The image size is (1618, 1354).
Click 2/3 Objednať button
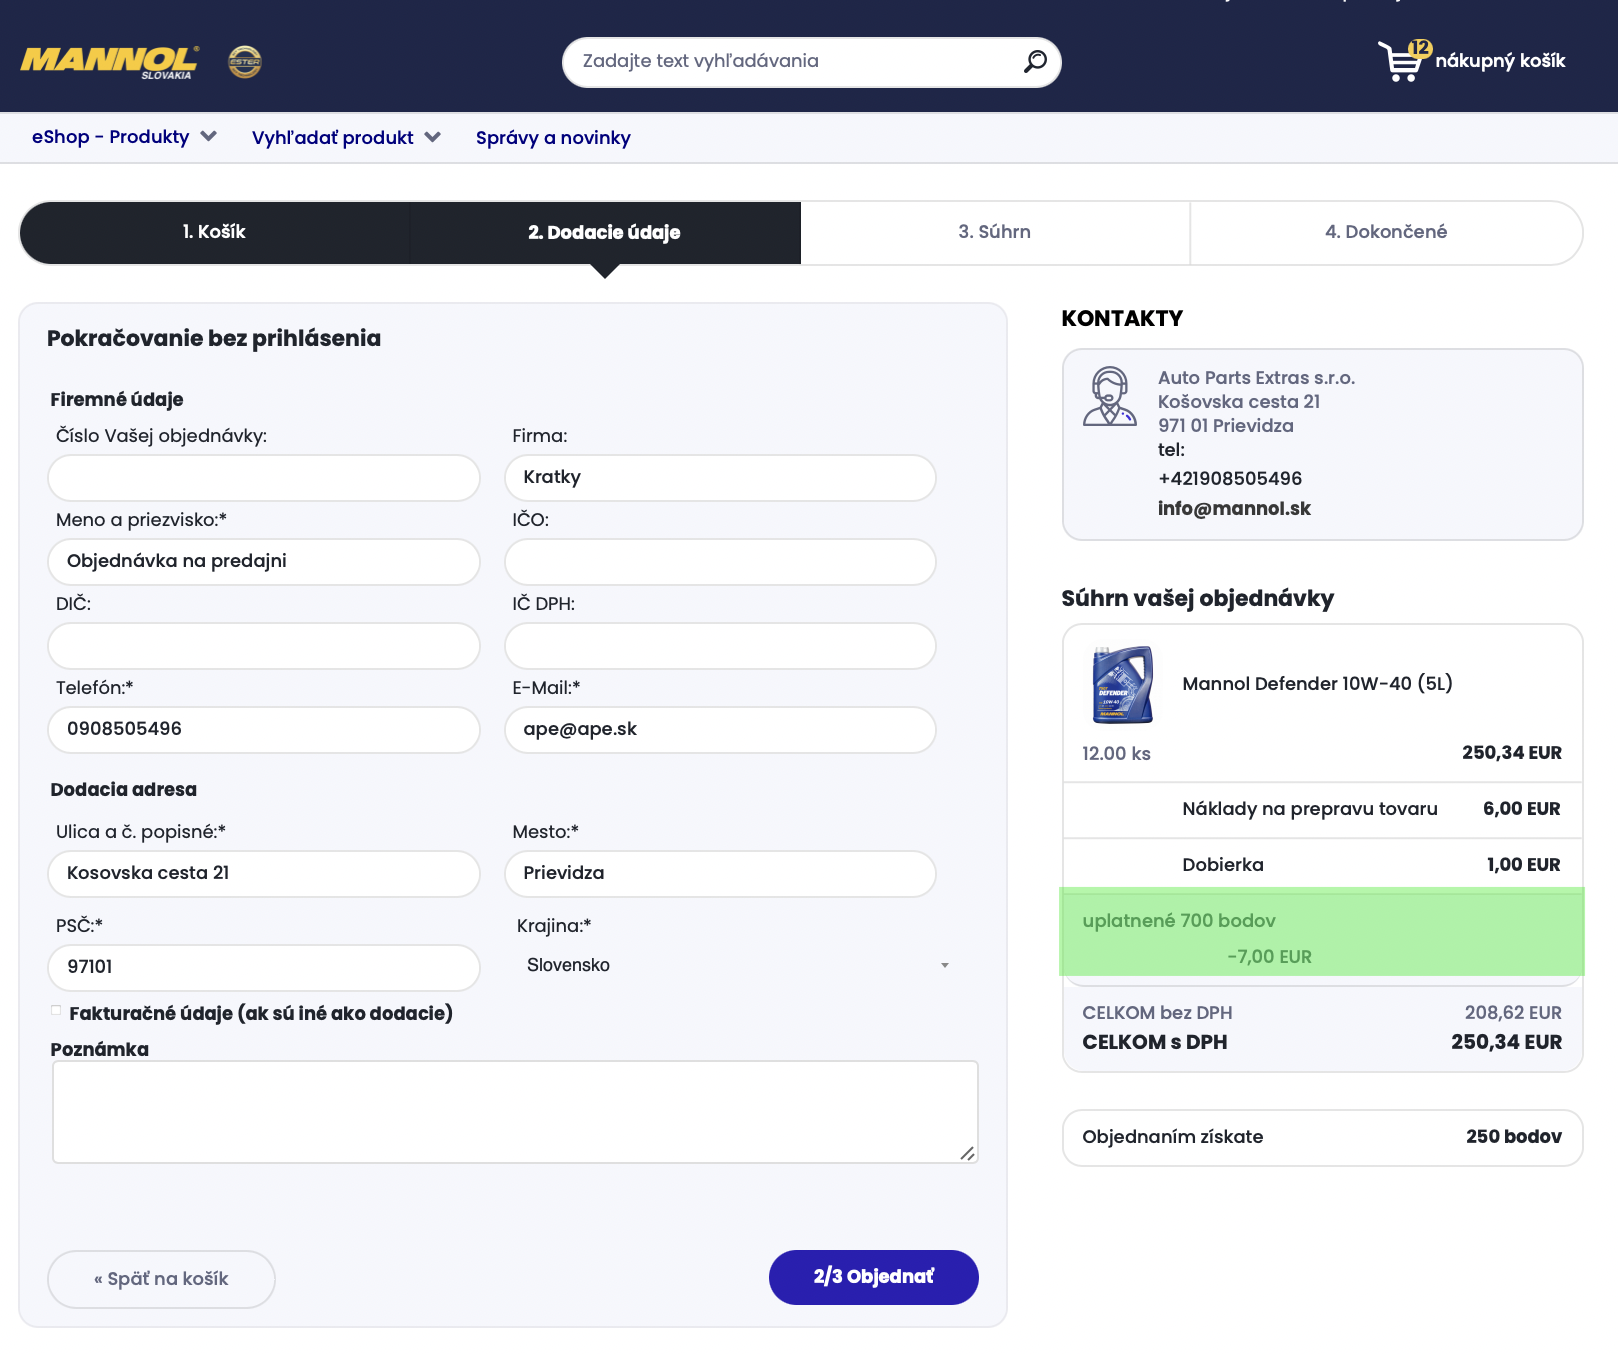(874, 1277)
